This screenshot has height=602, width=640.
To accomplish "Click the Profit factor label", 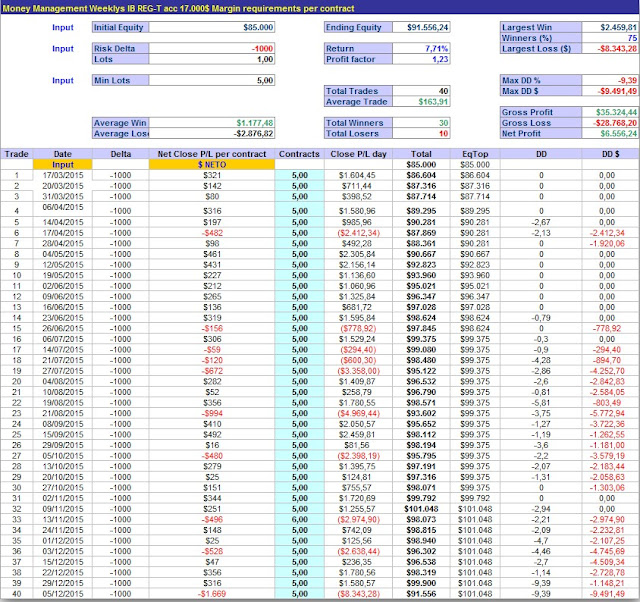I will [358, 59].
